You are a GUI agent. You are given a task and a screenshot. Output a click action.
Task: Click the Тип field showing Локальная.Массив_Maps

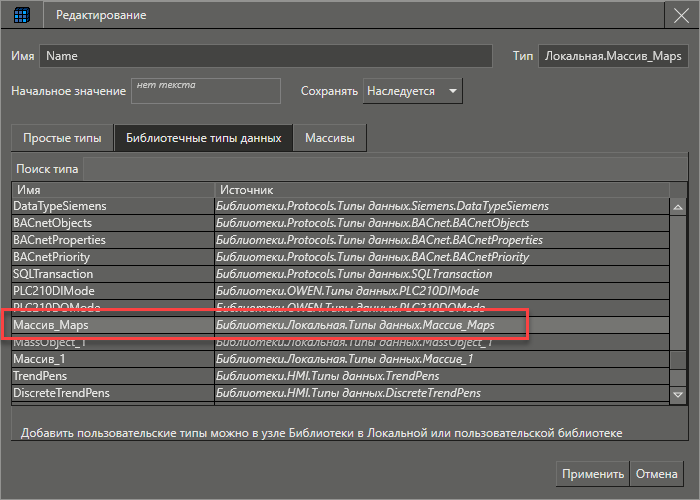point(614,56)
